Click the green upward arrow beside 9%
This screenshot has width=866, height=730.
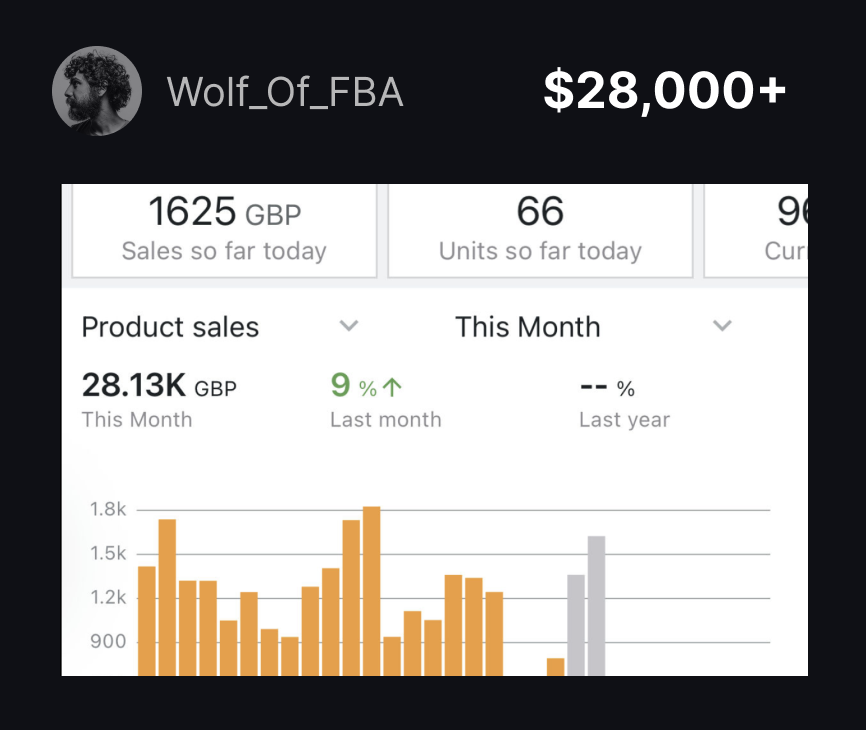[392, 387]
